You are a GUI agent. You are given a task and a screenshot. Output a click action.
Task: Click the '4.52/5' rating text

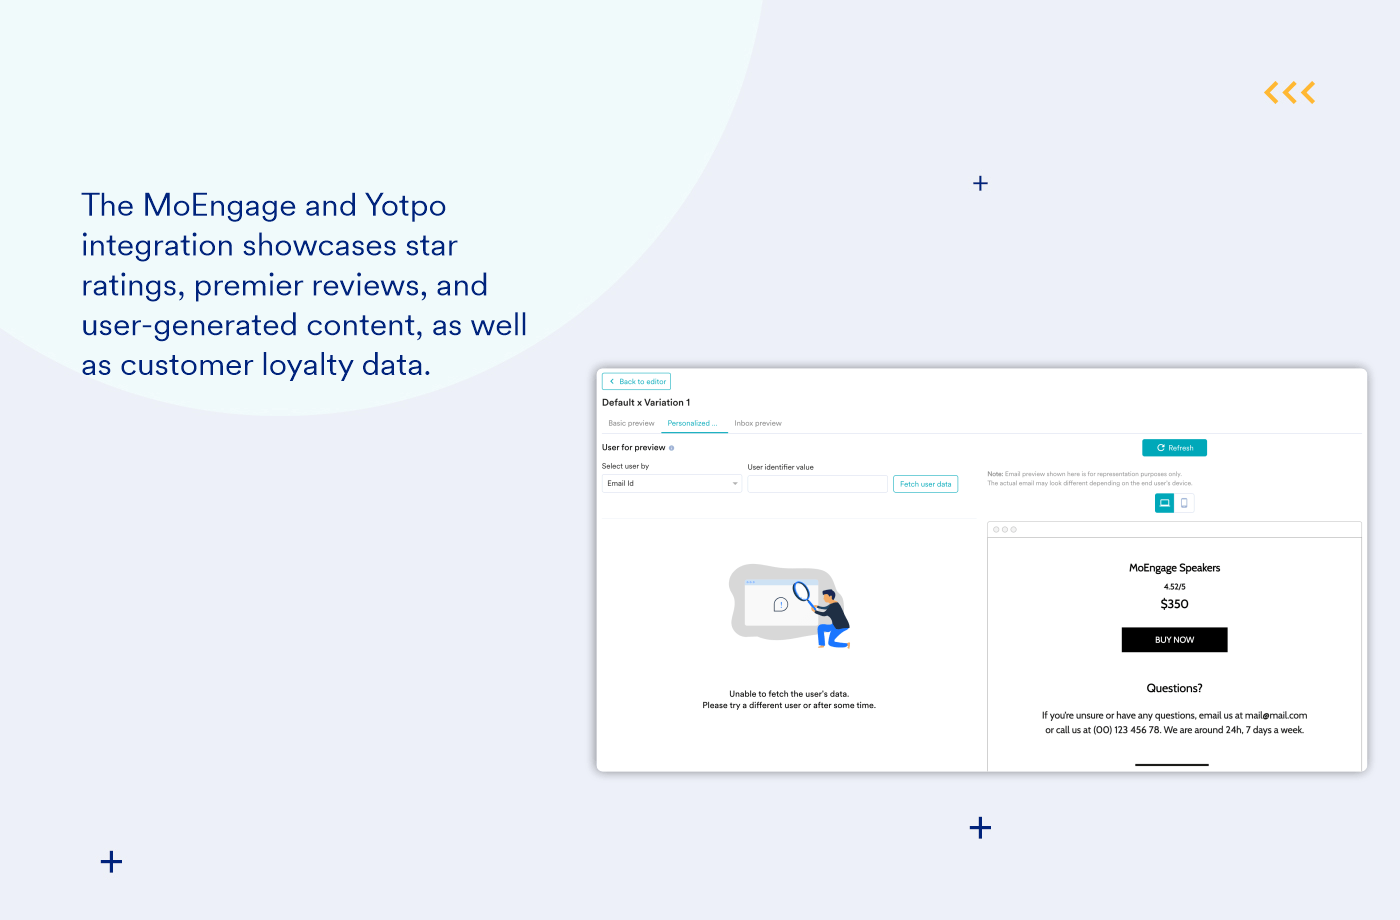tap(1174, 587)
